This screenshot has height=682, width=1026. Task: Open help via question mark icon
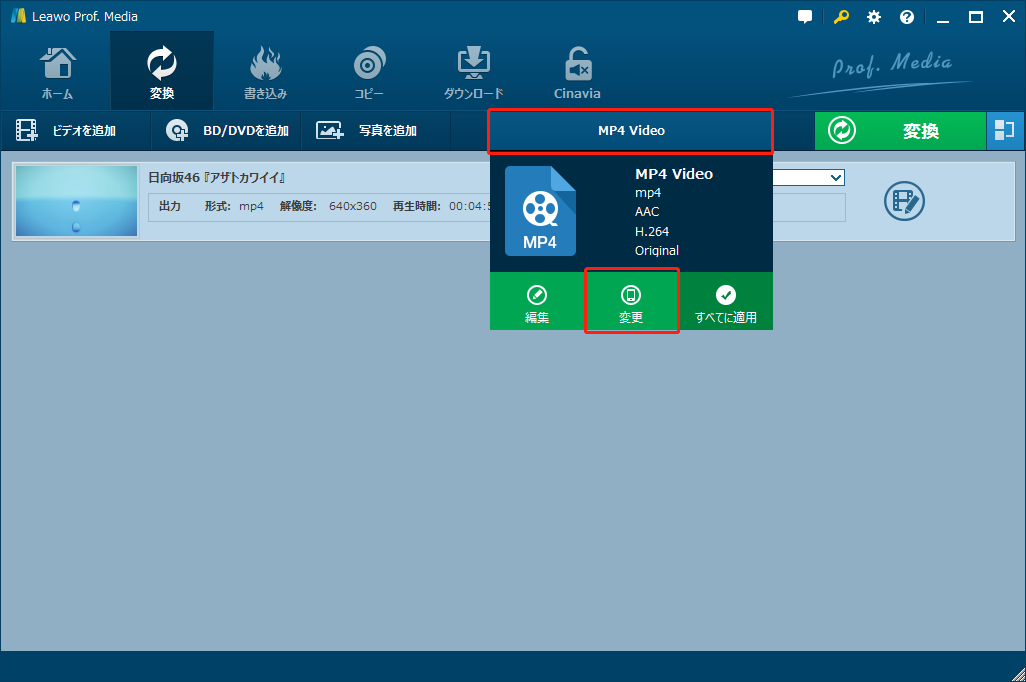tap(907, 17)
